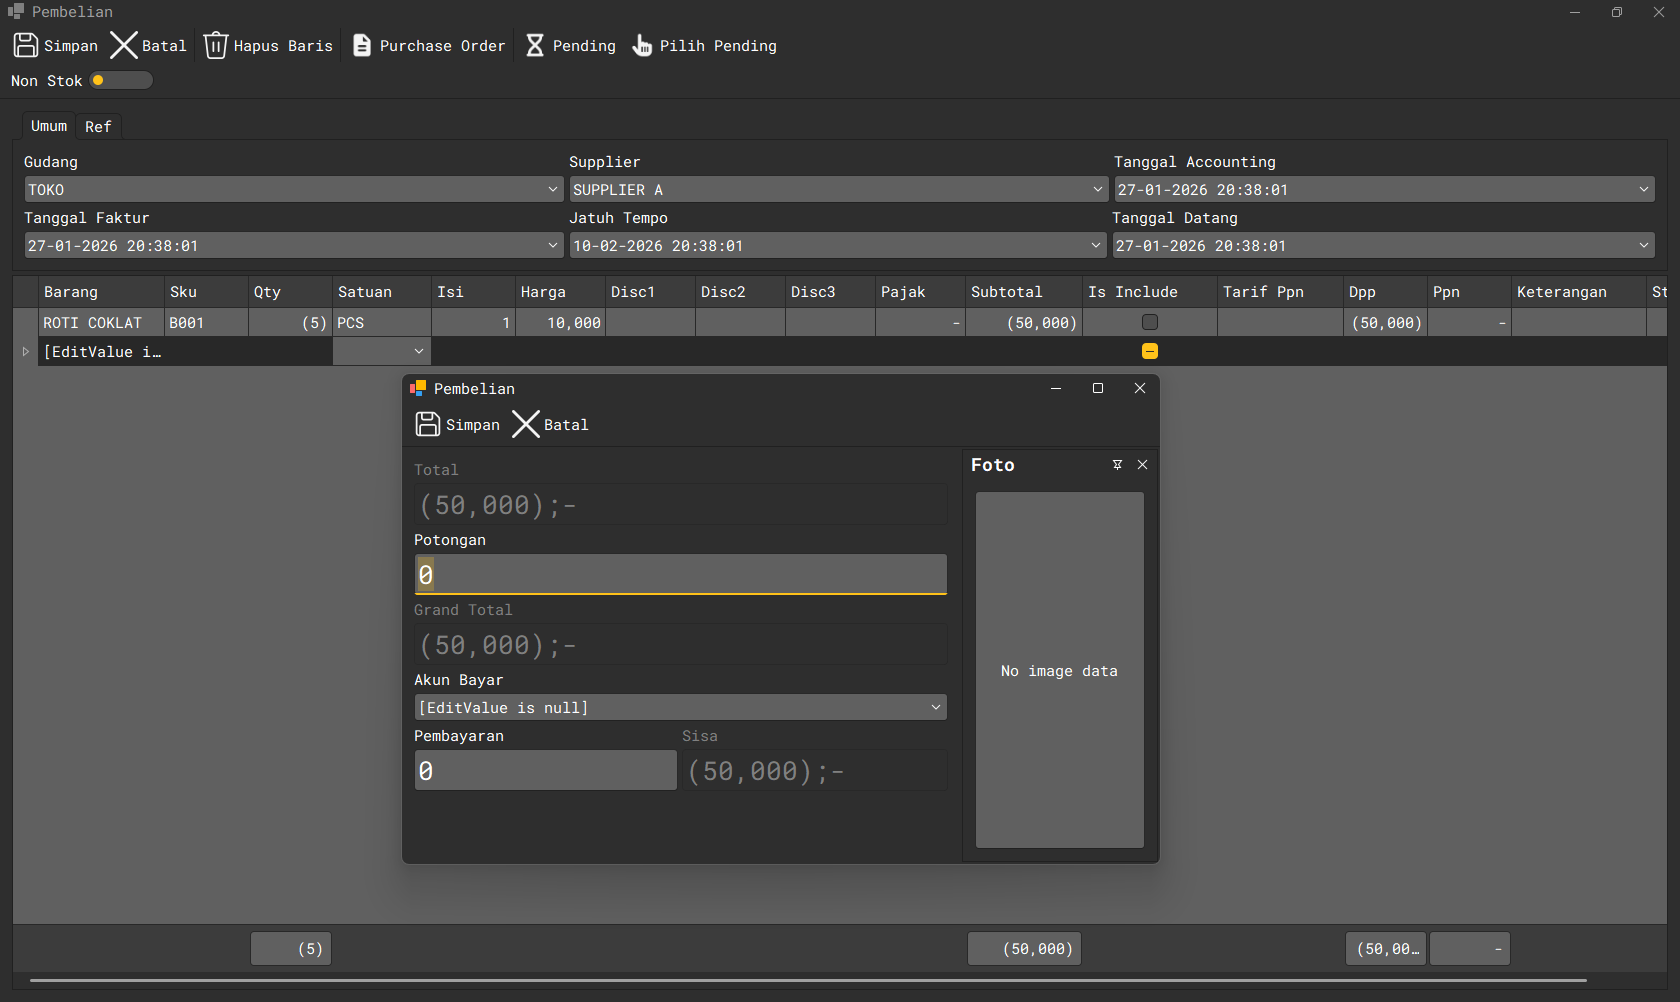Click the Pending hourglass icon
1680x1002 pixels.
tap(535, 45)
